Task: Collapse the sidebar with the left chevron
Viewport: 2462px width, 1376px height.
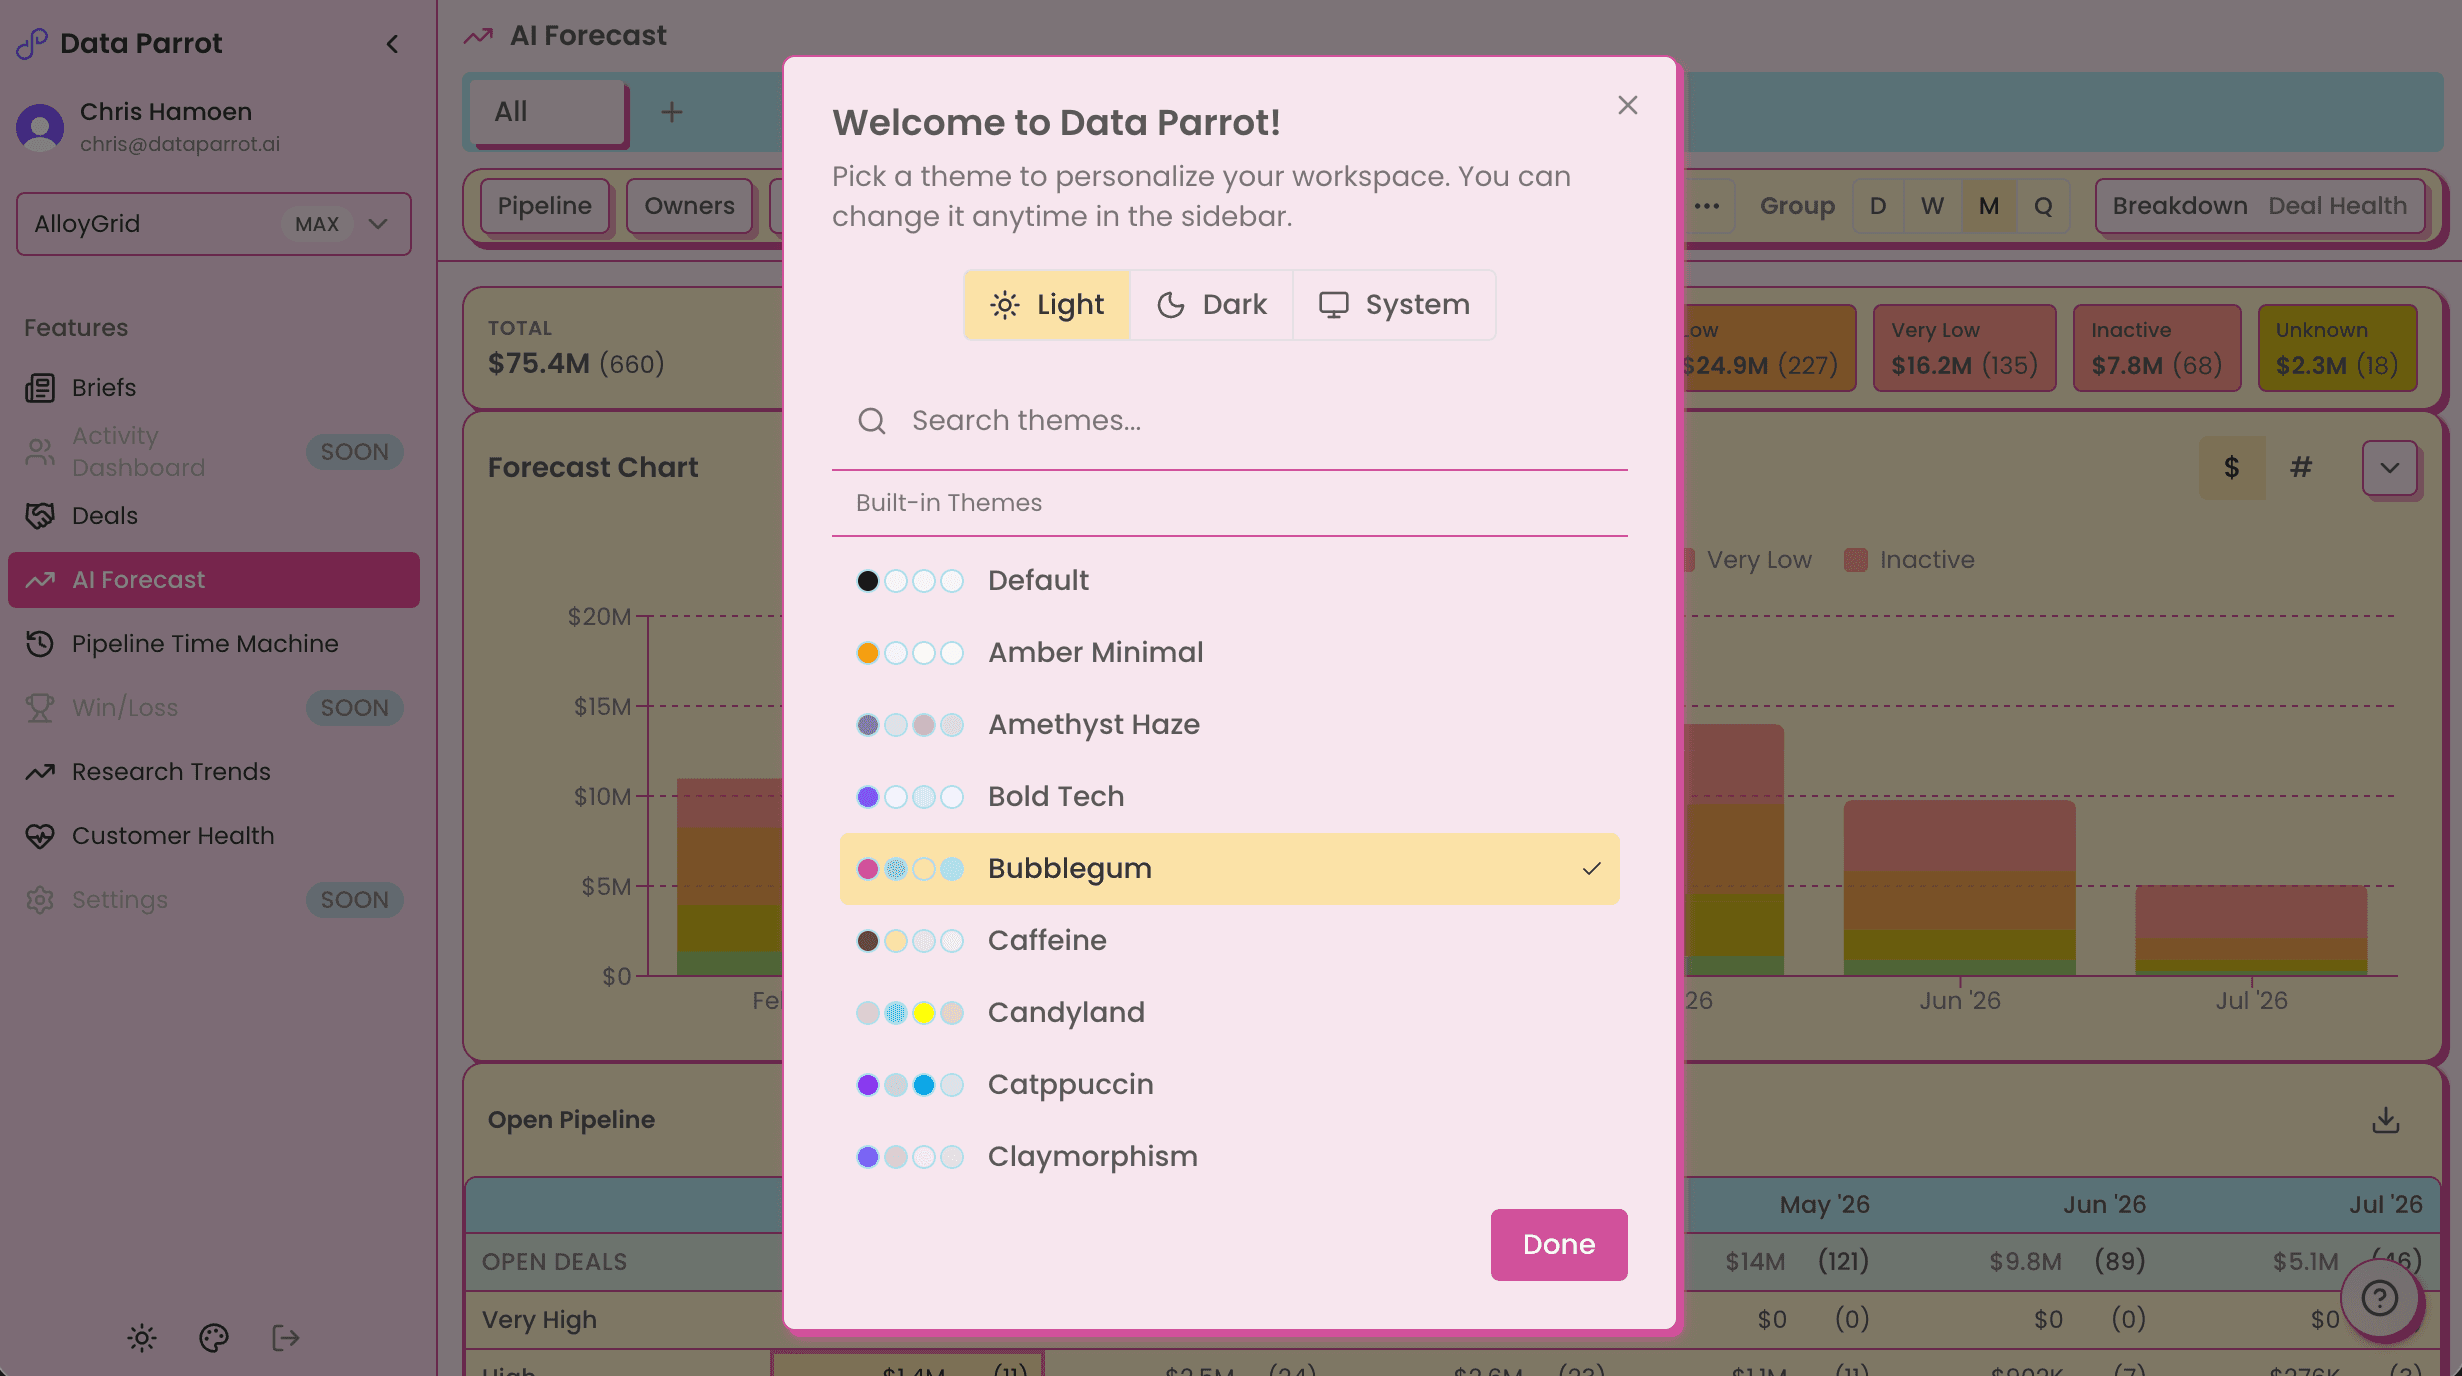Action: tap(392, 44)
